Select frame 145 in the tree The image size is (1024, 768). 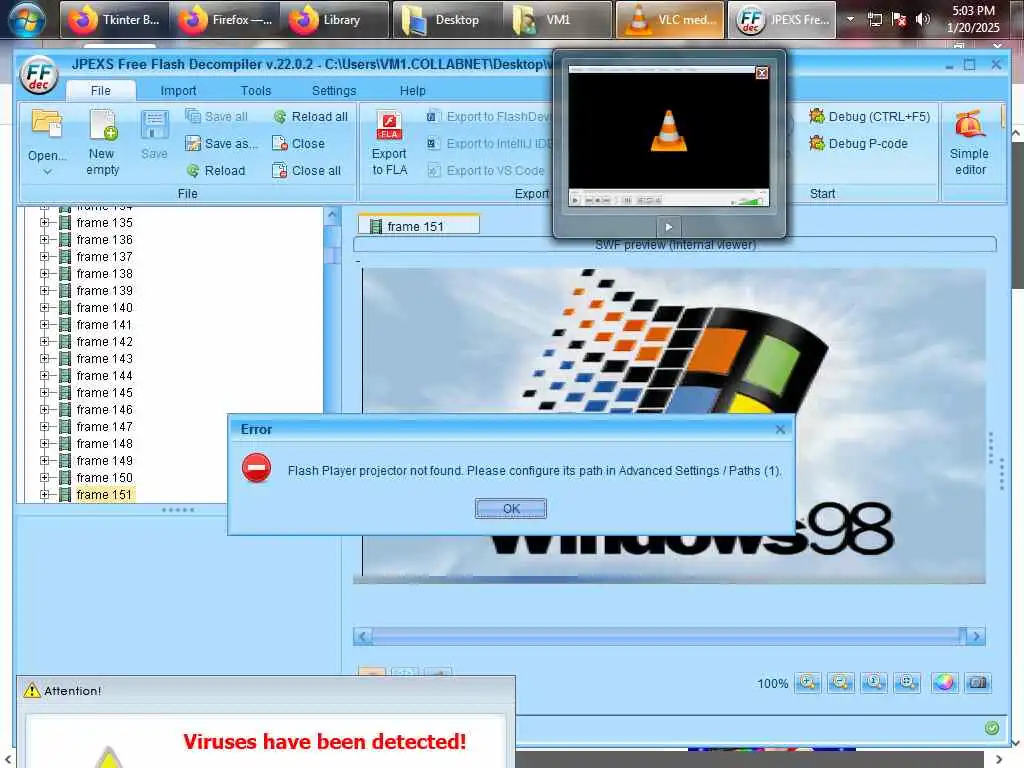point(104,392)
